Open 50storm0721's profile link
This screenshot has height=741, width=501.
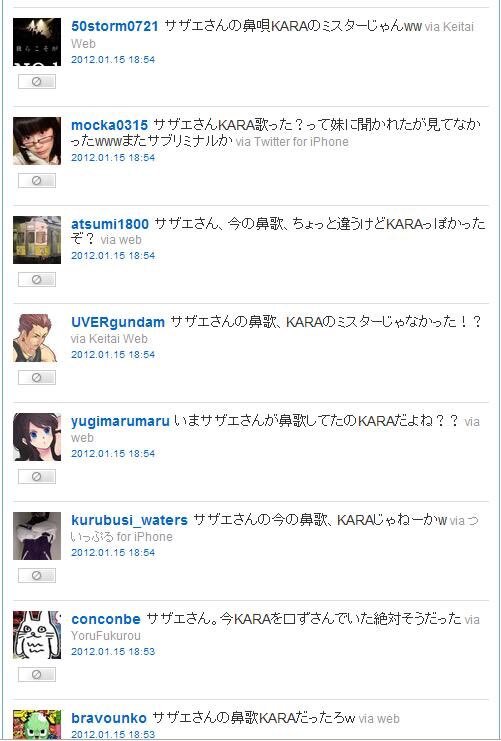(x=115, y=26)
